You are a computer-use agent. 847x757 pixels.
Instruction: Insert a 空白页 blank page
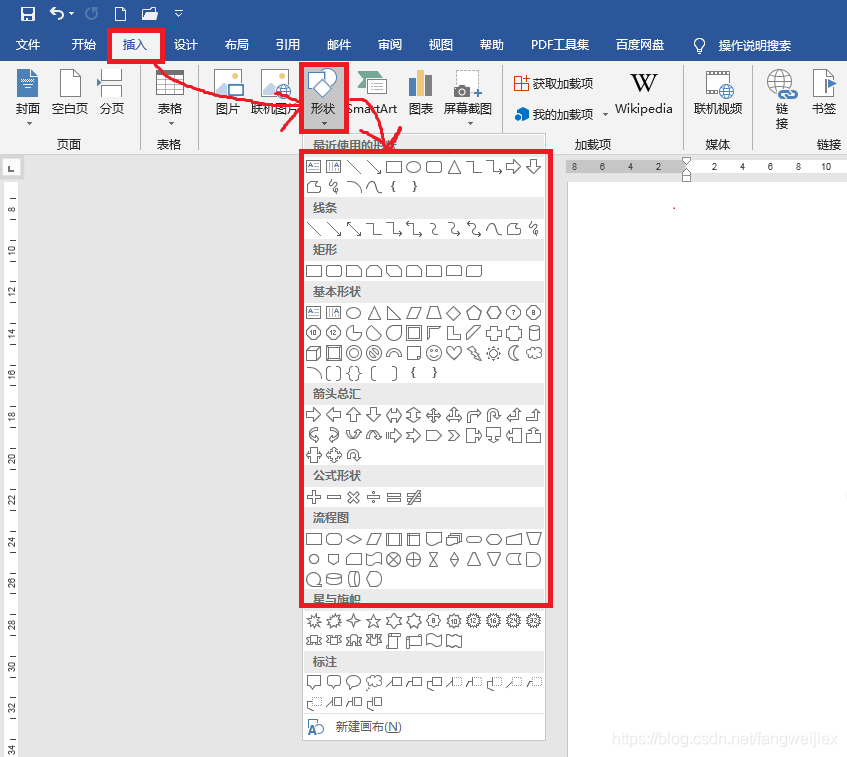click(x=70, y=92)
